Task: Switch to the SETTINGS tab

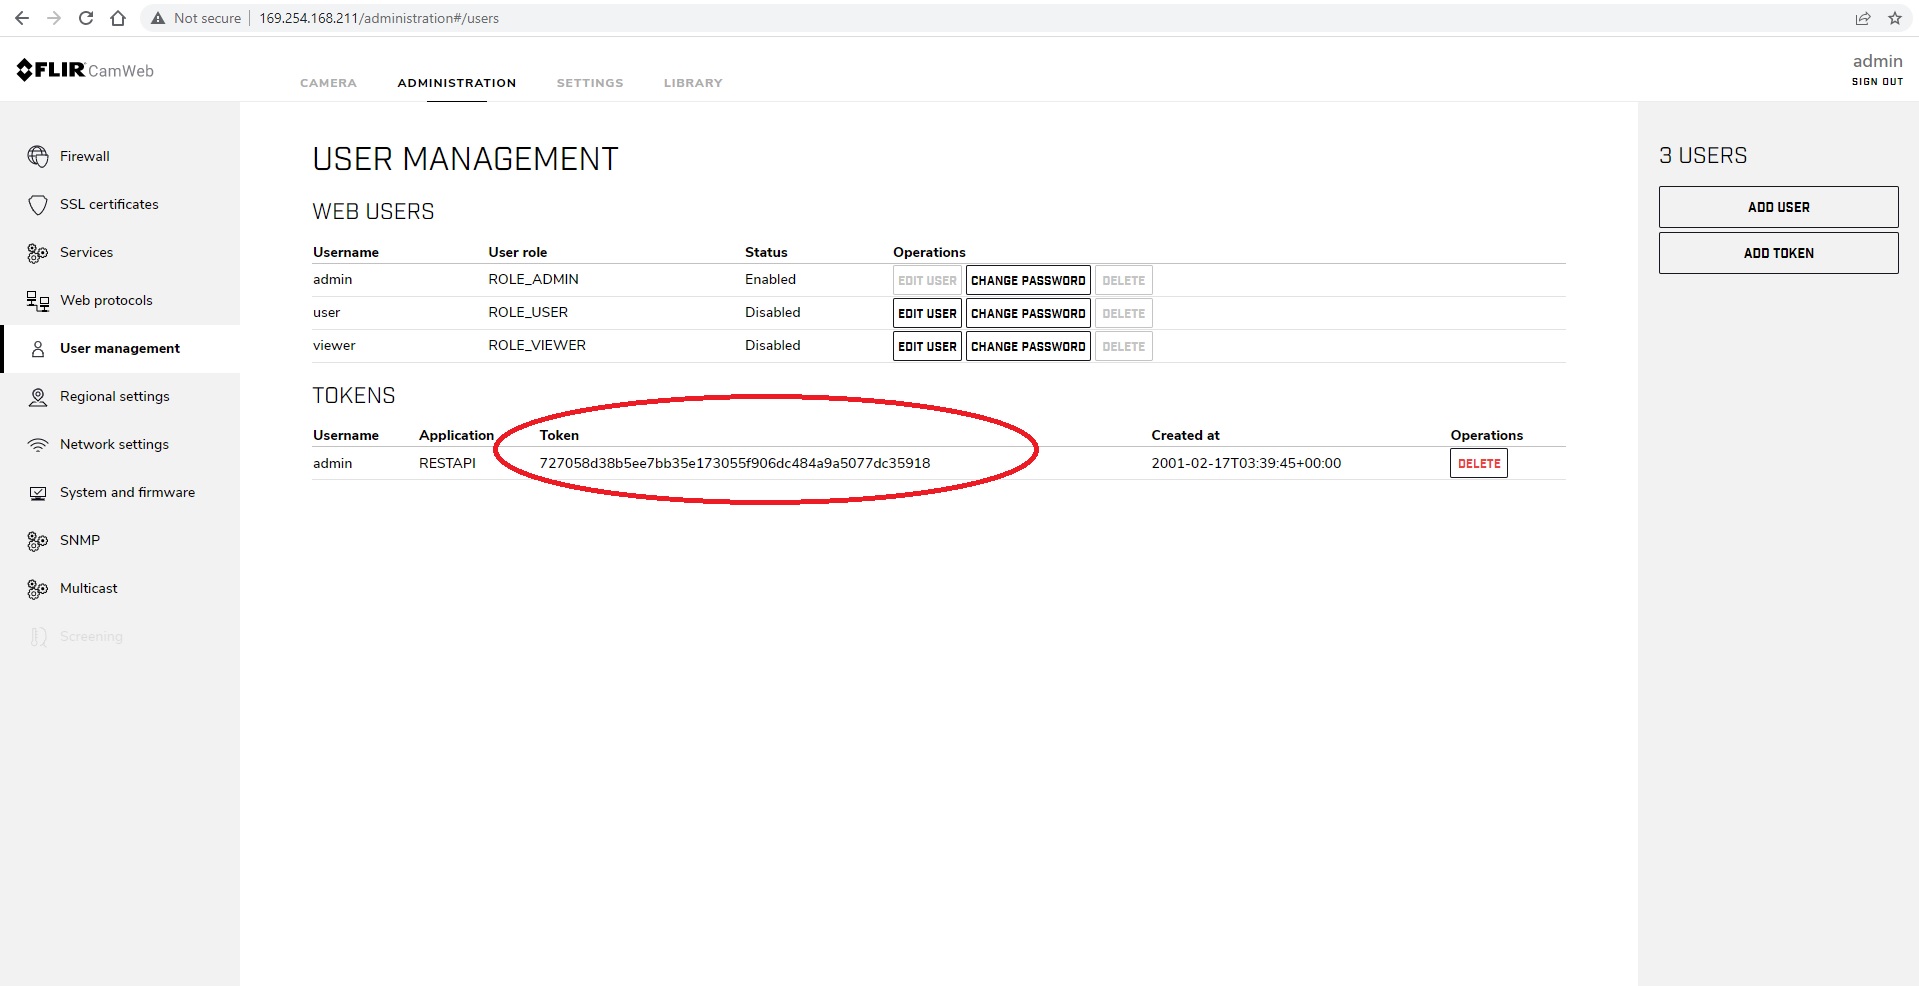Action: tap(590, 83)
